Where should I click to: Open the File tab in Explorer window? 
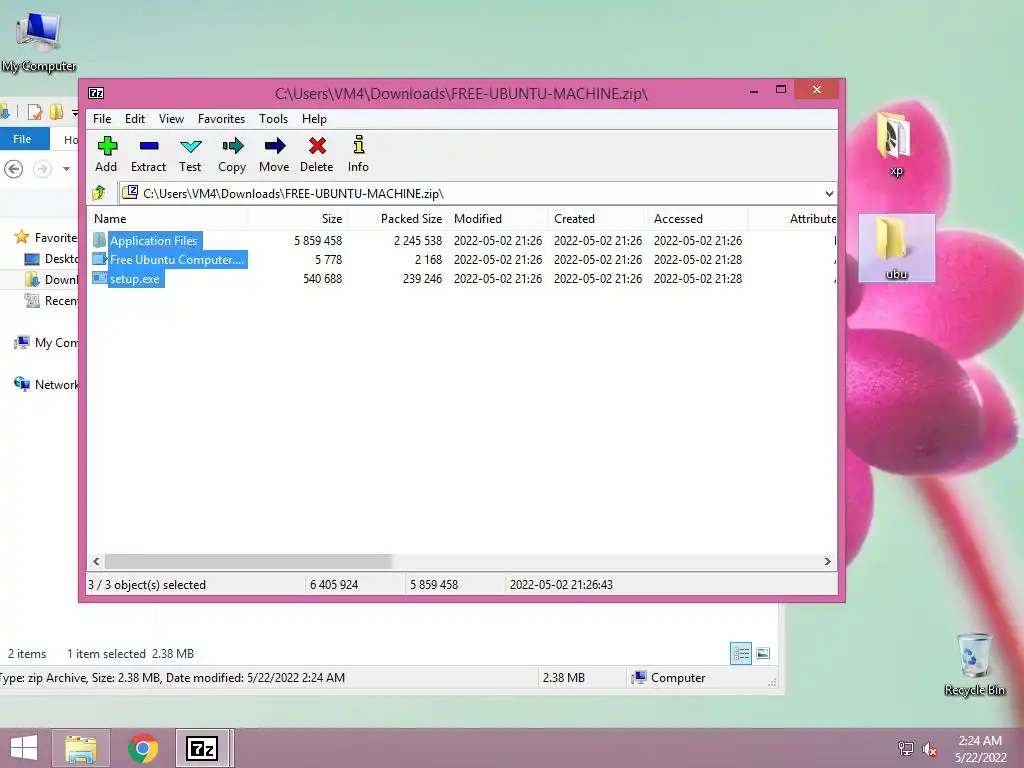pyautogui.click(x=22, y=139)
